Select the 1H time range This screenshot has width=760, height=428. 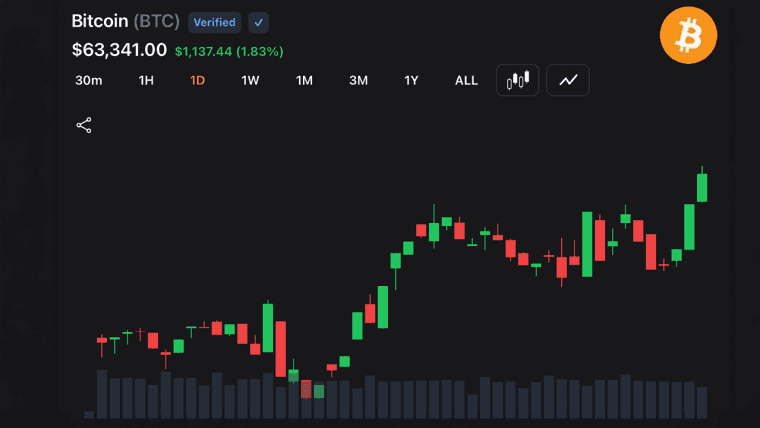146,80
